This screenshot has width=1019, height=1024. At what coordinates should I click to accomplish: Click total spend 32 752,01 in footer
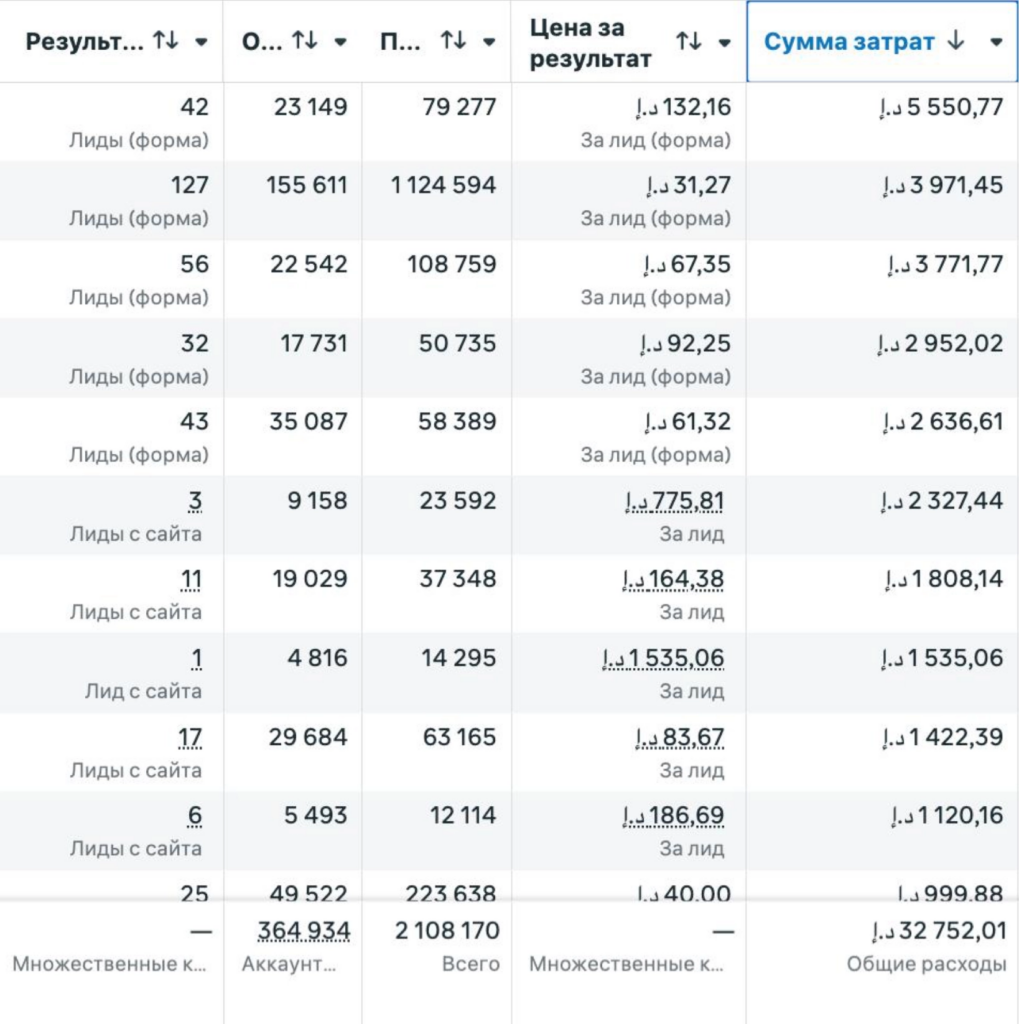tap(938, 931)
